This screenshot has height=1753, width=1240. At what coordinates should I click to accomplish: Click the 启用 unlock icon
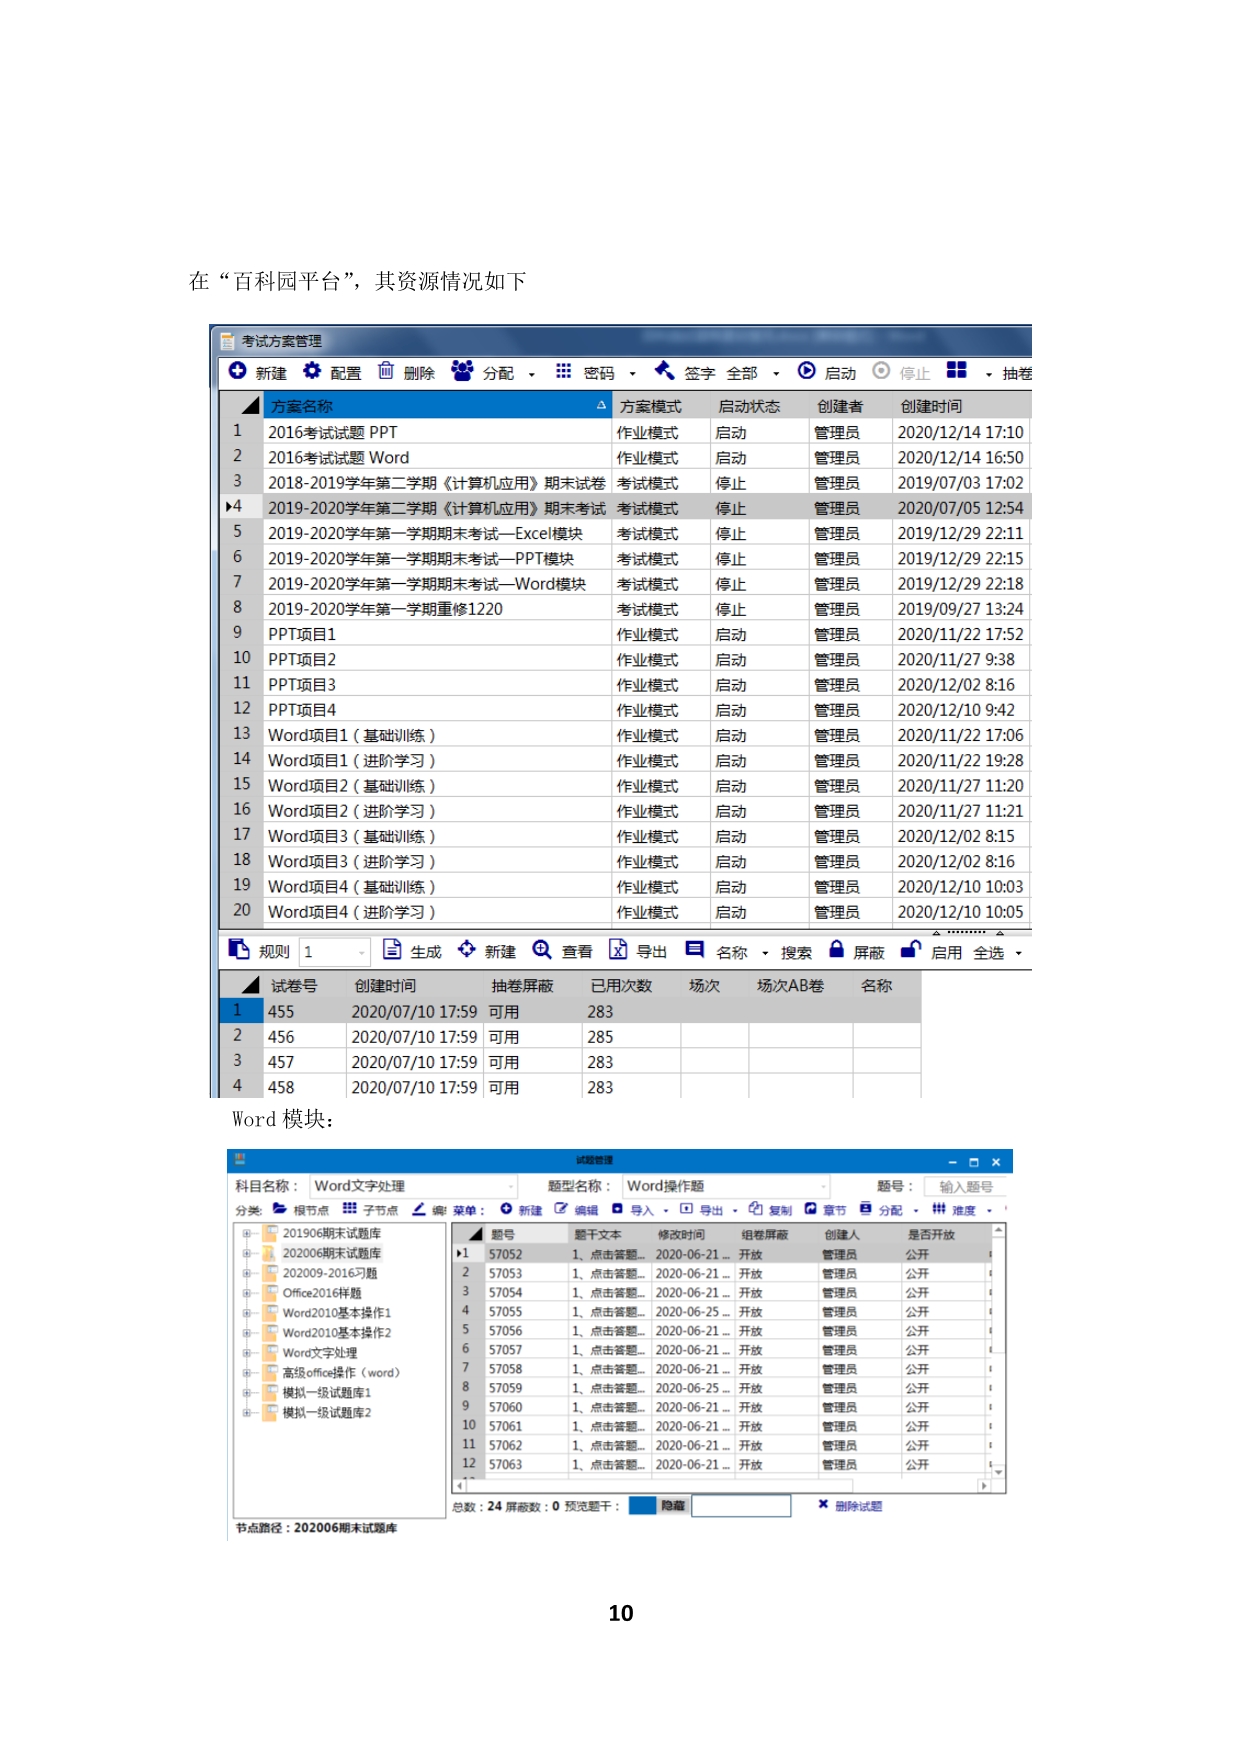coord(910,949)
